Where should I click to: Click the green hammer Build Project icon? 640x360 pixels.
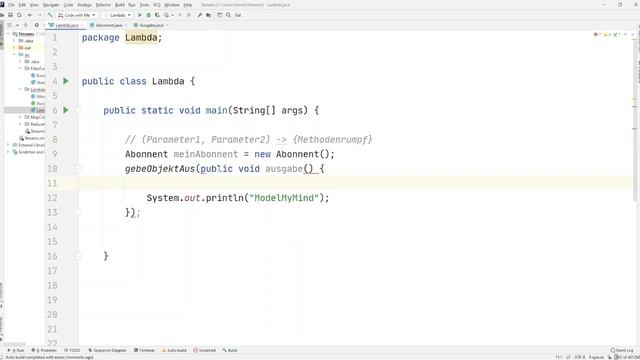tap(50, 15)
